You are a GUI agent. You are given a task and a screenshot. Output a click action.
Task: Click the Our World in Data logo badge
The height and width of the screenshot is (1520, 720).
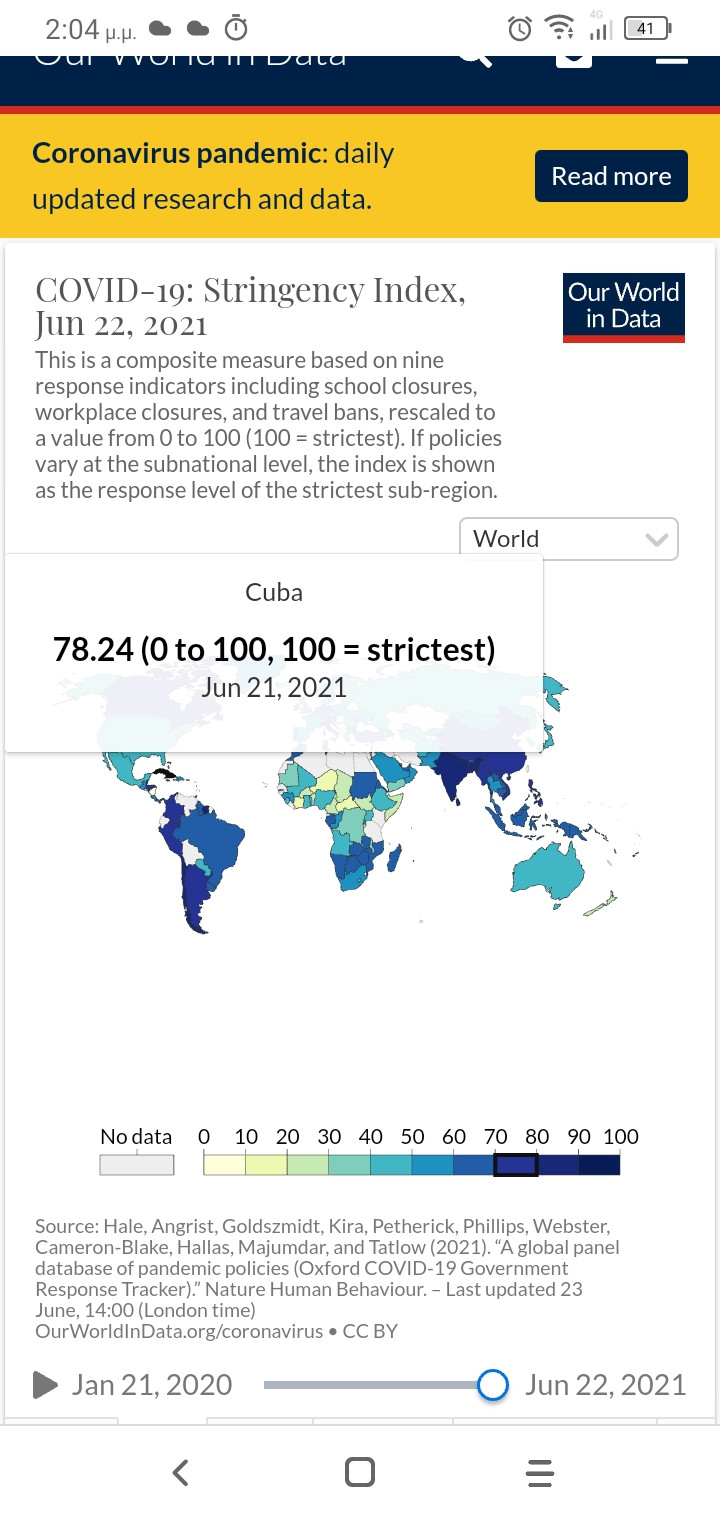point(624,308)
